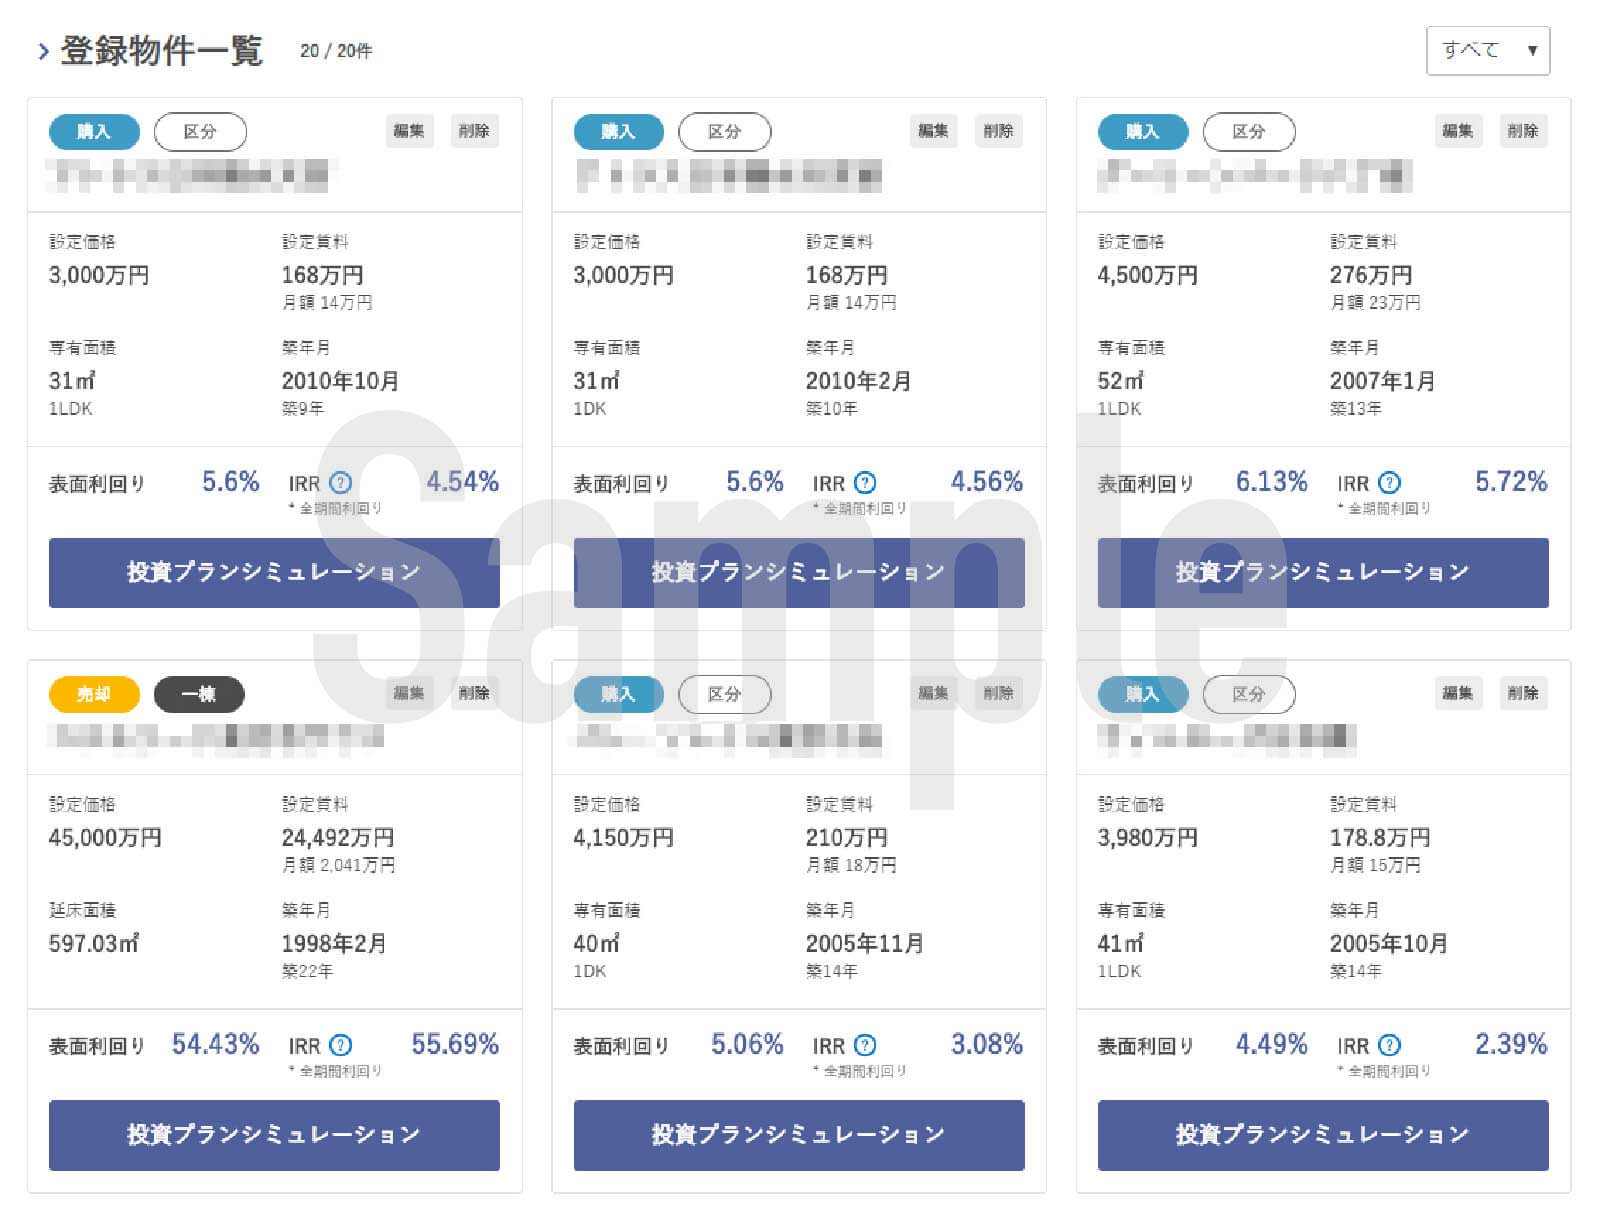
Task: Show the IRR explanation icon beside 3.08%
Action: (865, 1045)
